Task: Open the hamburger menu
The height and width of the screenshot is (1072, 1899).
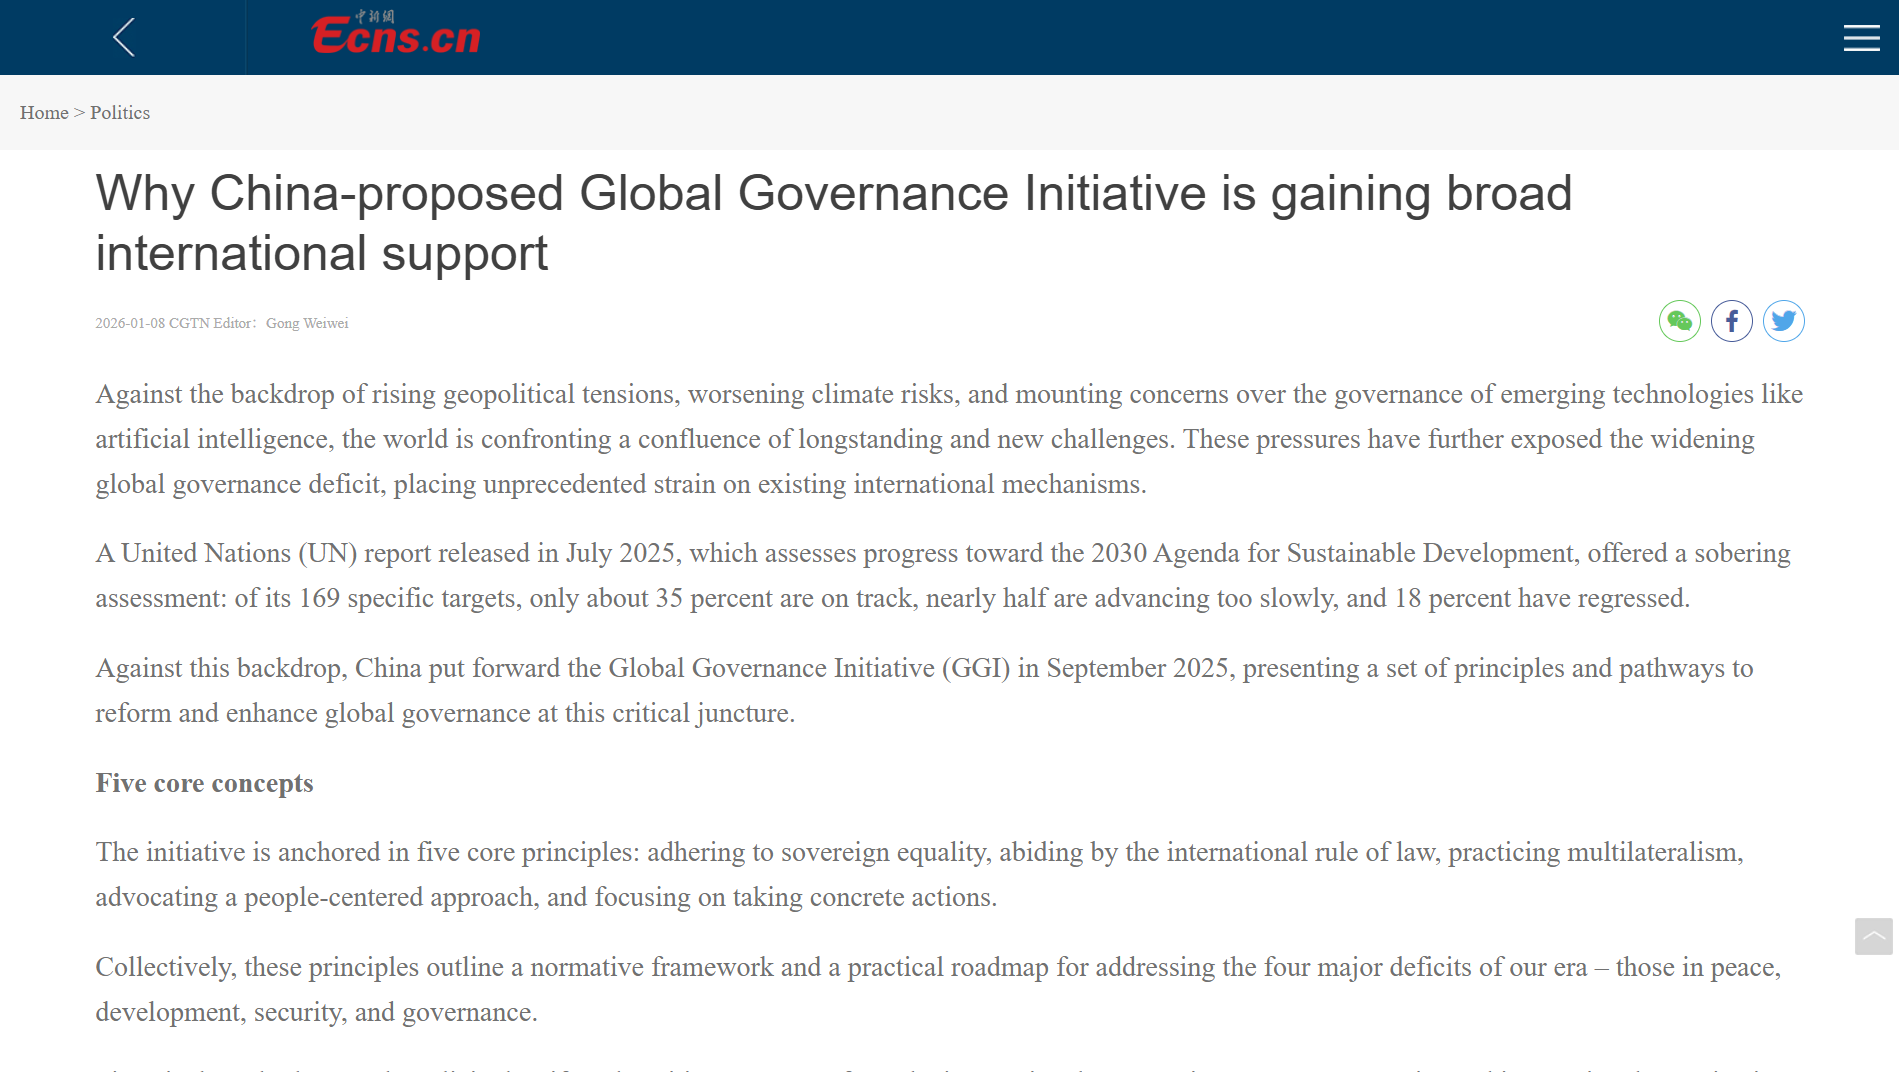Action: pyautogui.click(x=1861, y=38)
